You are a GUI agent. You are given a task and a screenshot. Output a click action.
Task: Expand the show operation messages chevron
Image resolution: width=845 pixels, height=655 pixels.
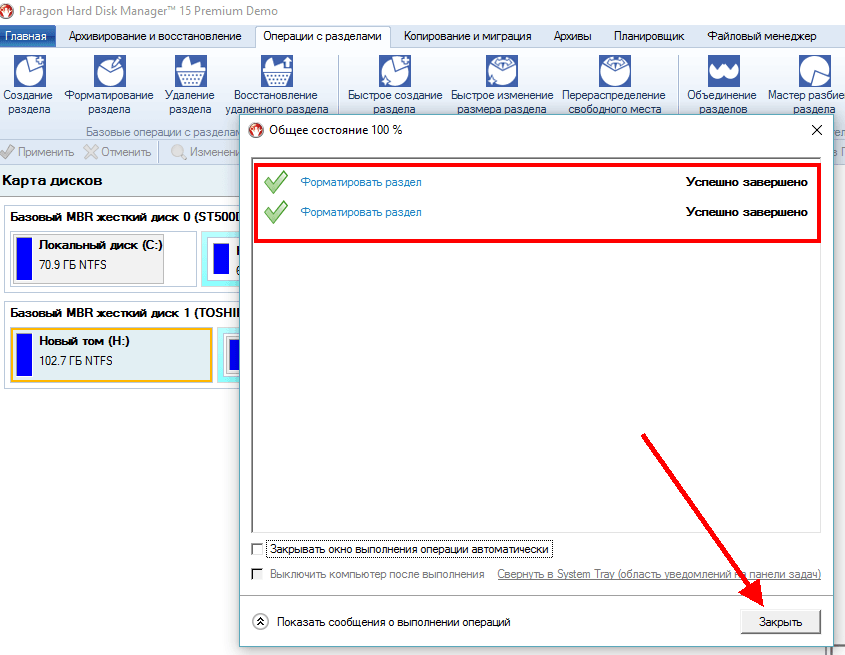point(261,622)
